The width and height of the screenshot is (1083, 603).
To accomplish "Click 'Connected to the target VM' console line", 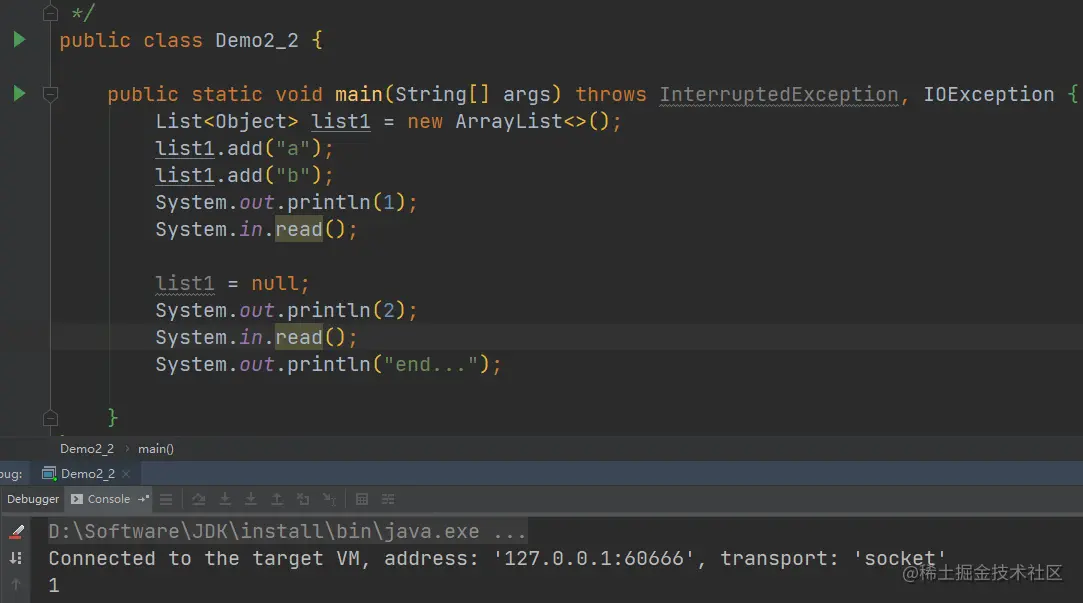I will pyautogui.click(x=497, y=558).
